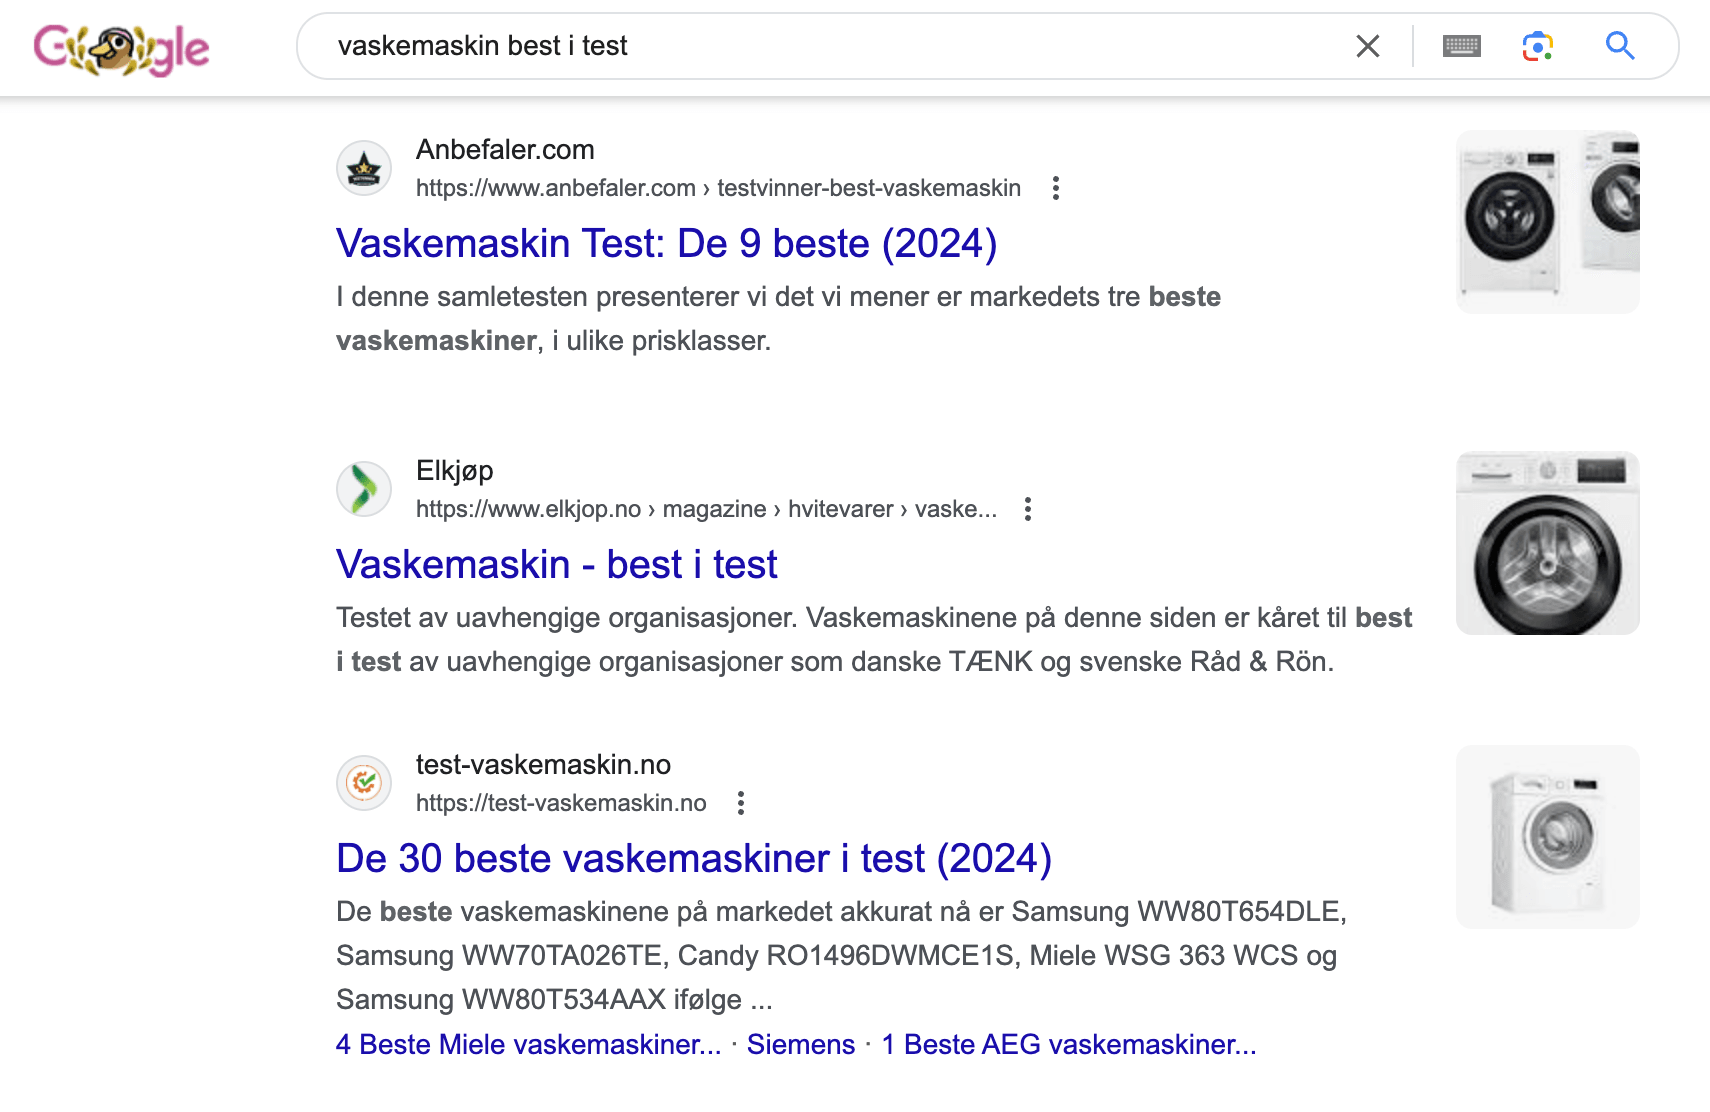Open the 'Vaskemaskin Test: De 9 beste (2024)' link

tap(667, 244)
